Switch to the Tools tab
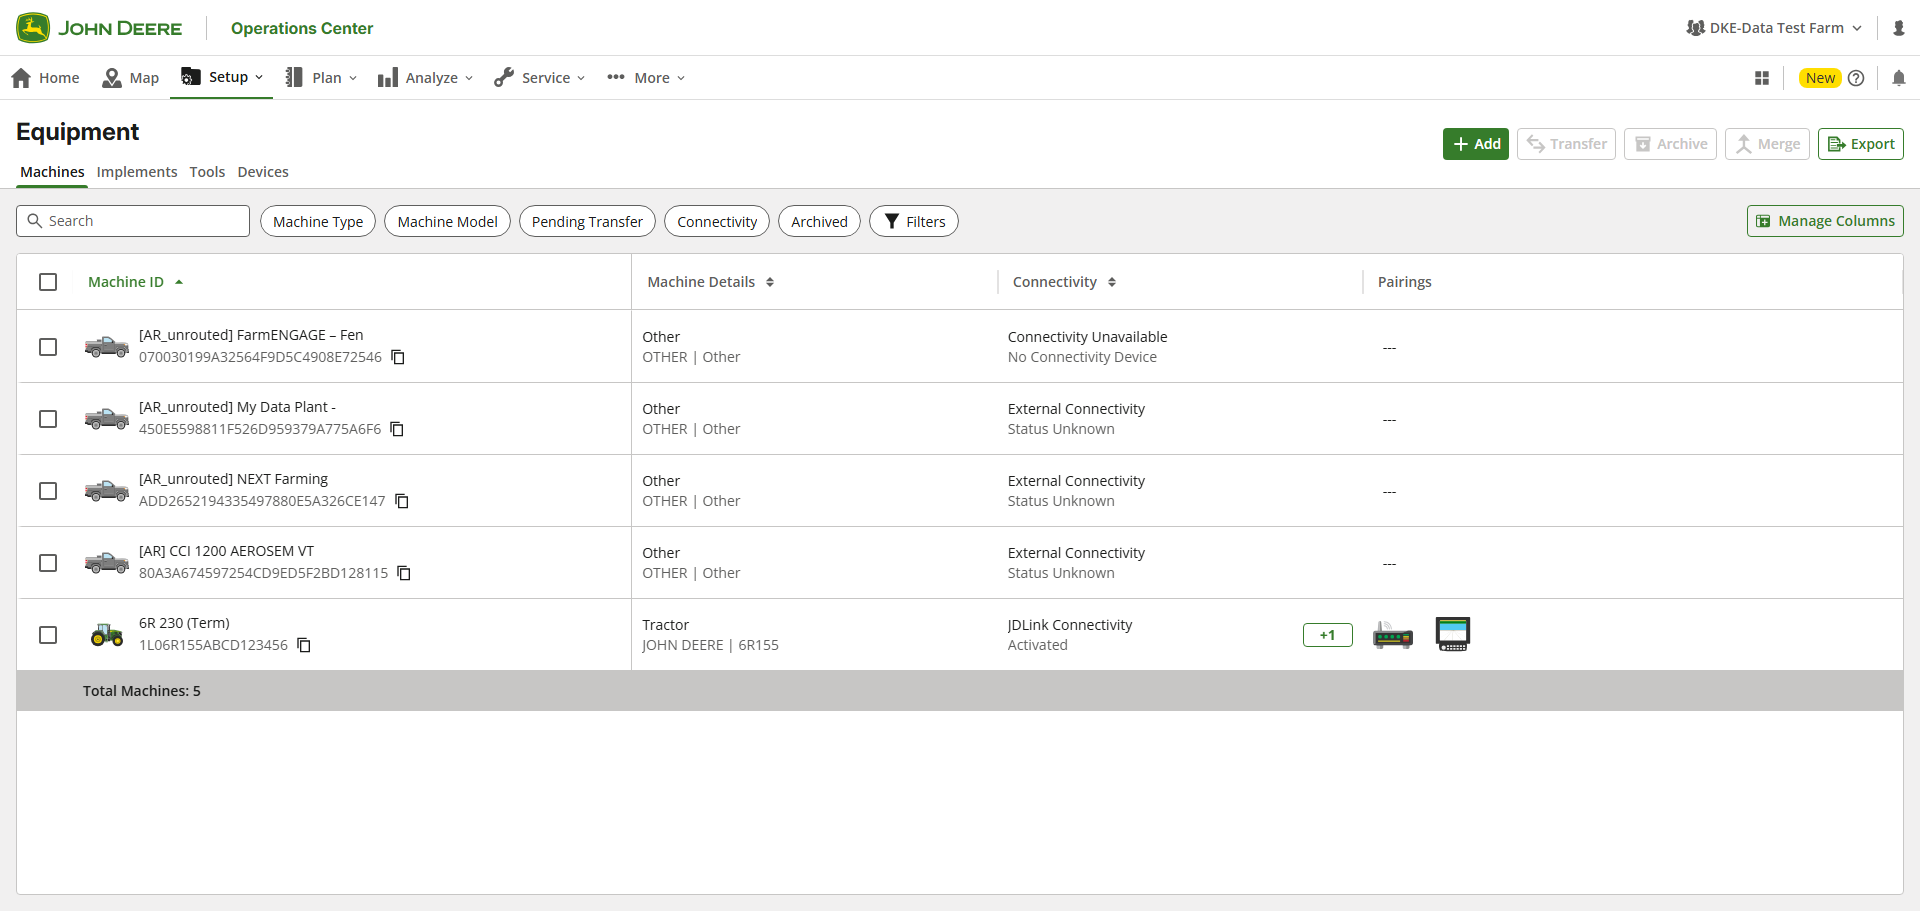 pos(207,172)
